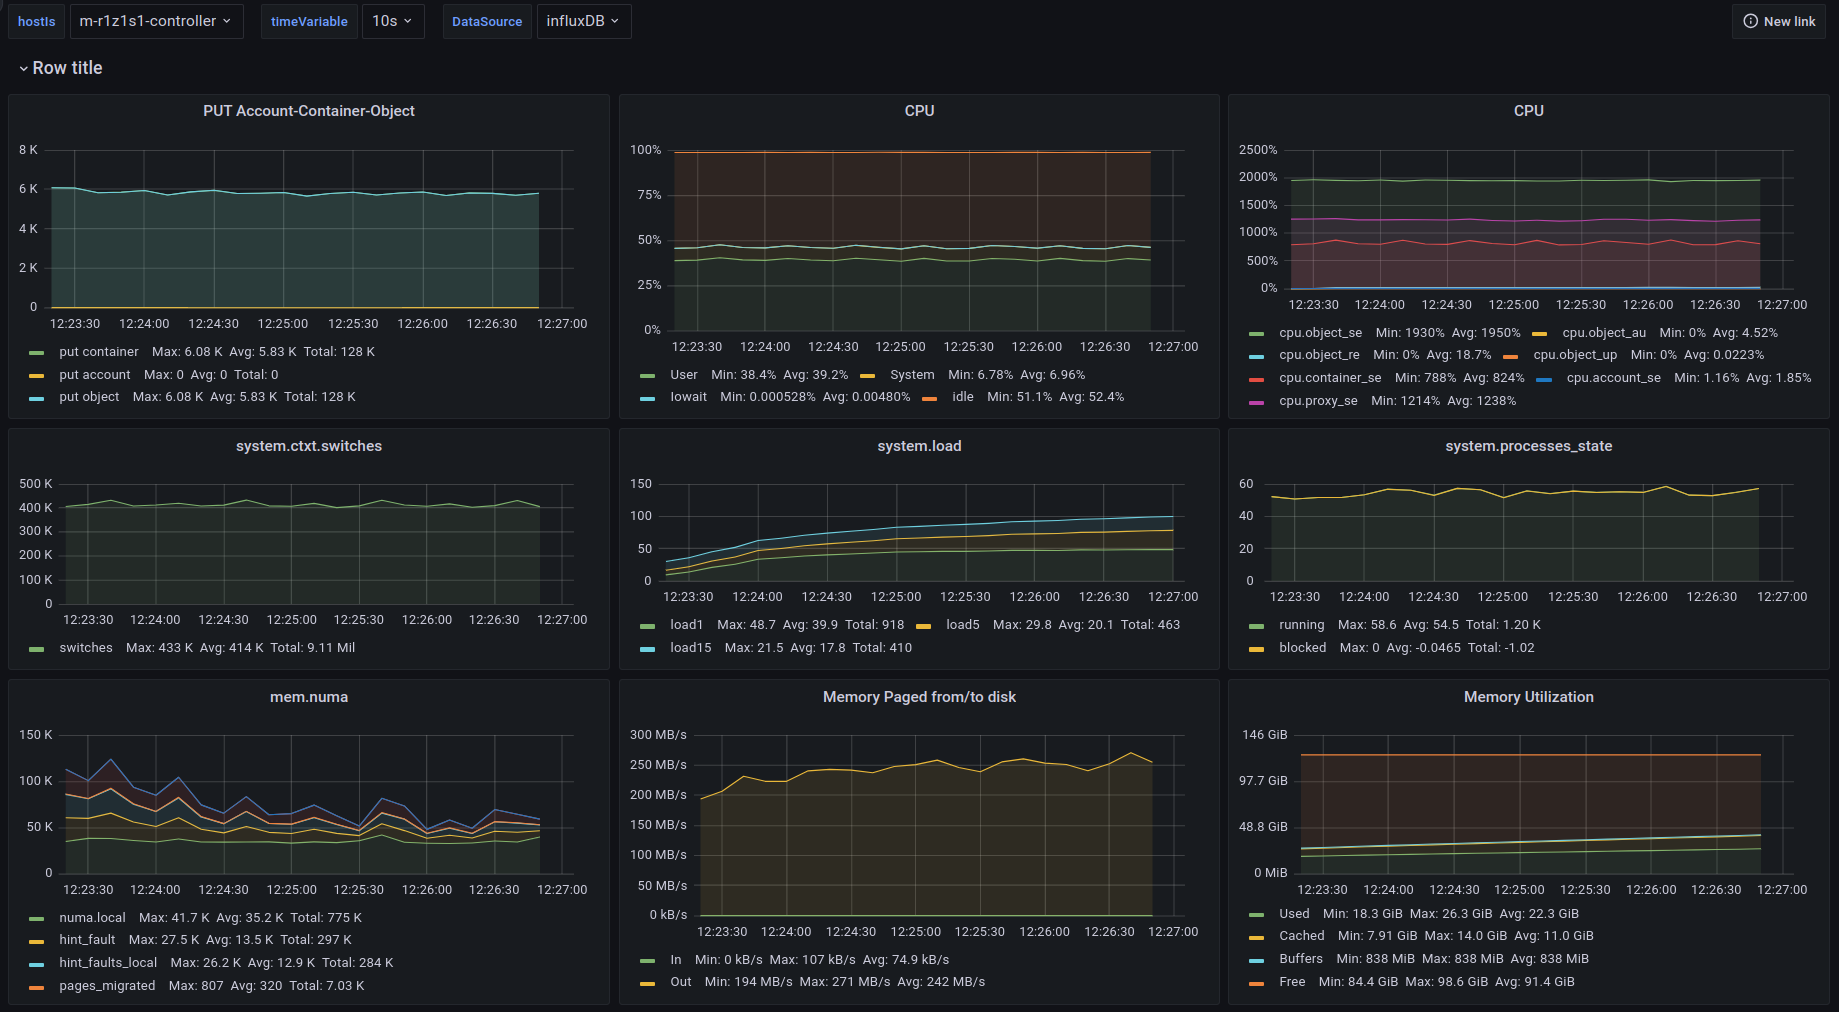Click the New link button

(1779, 21)
